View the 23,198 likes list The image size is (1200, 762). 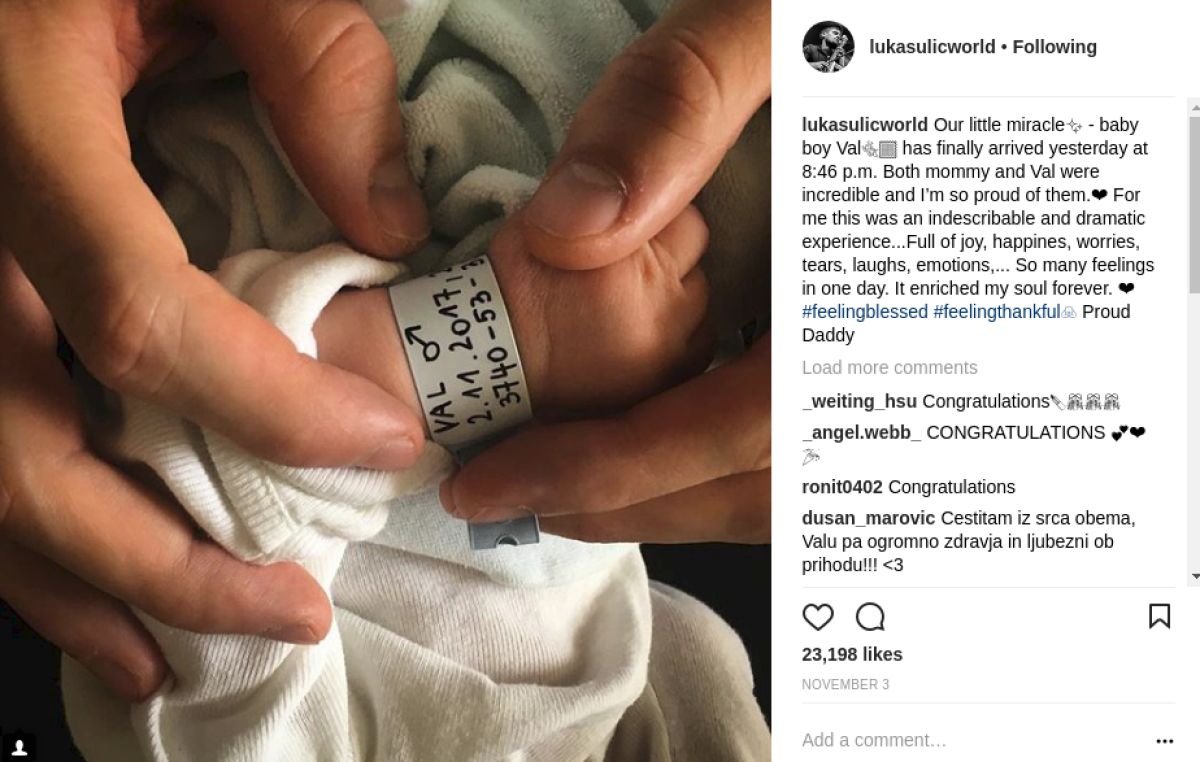click(852, 655)
